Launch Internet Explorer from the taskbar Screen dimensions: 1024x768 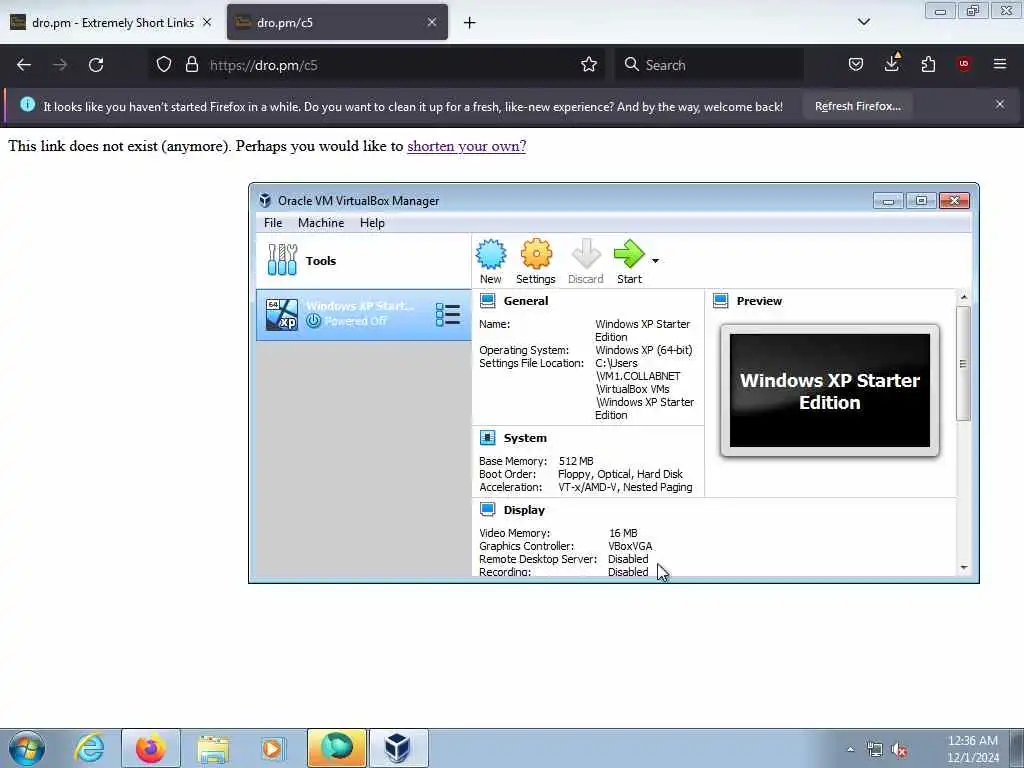coord(89,748)
